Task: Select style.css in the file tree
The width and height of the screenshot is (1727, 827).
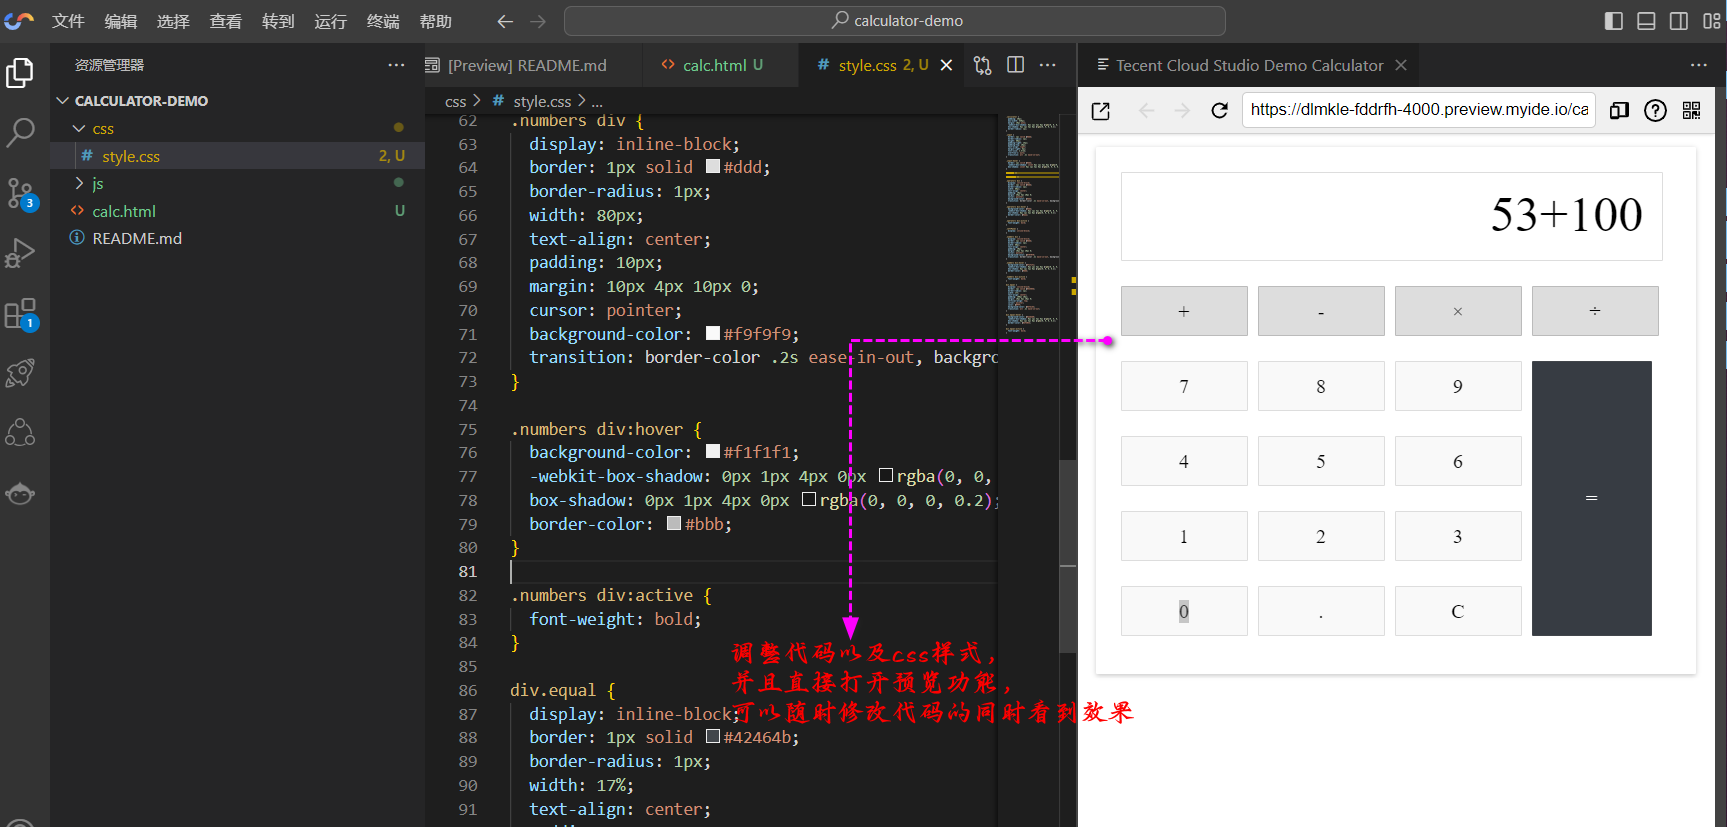Action: coord(238,156)
